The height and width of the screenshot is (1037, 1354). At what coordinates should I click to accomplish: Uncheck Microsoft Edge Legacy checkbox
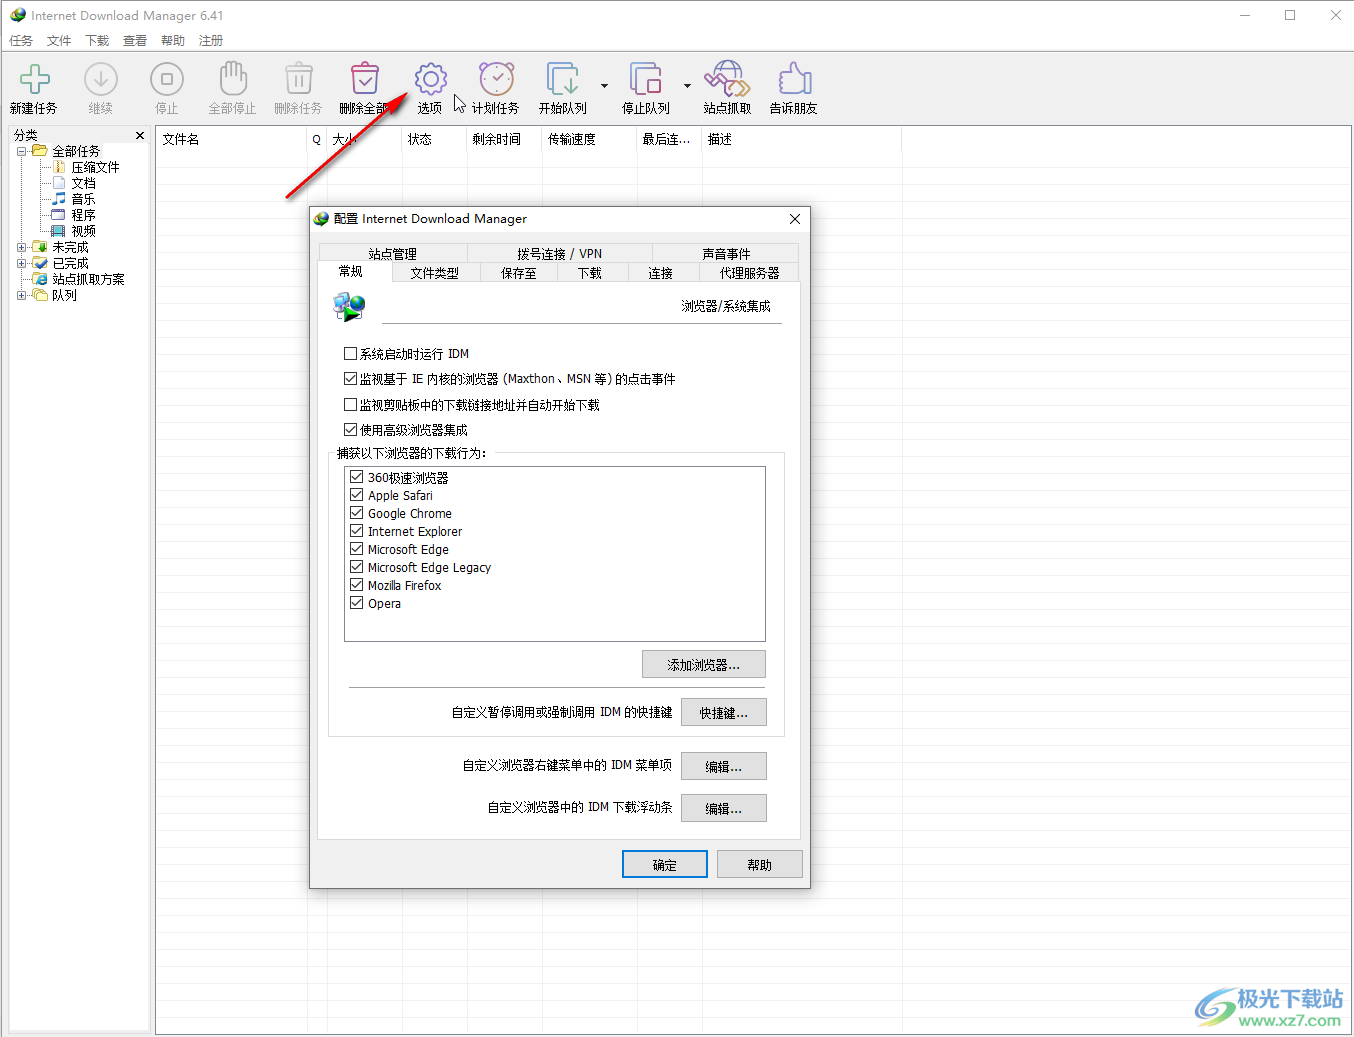click(356, 567)
